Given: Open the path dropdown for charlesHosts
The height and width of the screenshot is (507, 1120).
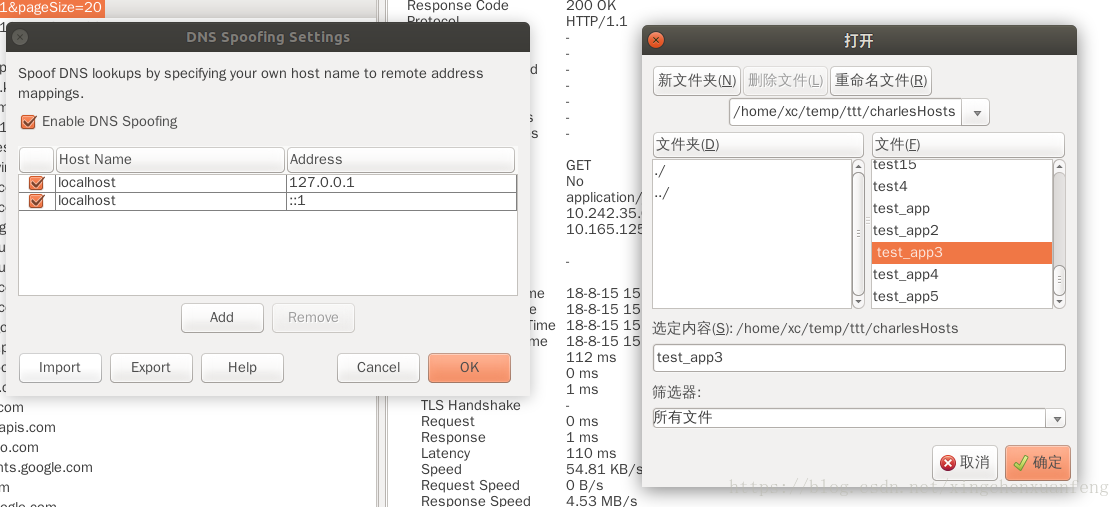Looking at the screenshot, I should (x=976, y=112).
